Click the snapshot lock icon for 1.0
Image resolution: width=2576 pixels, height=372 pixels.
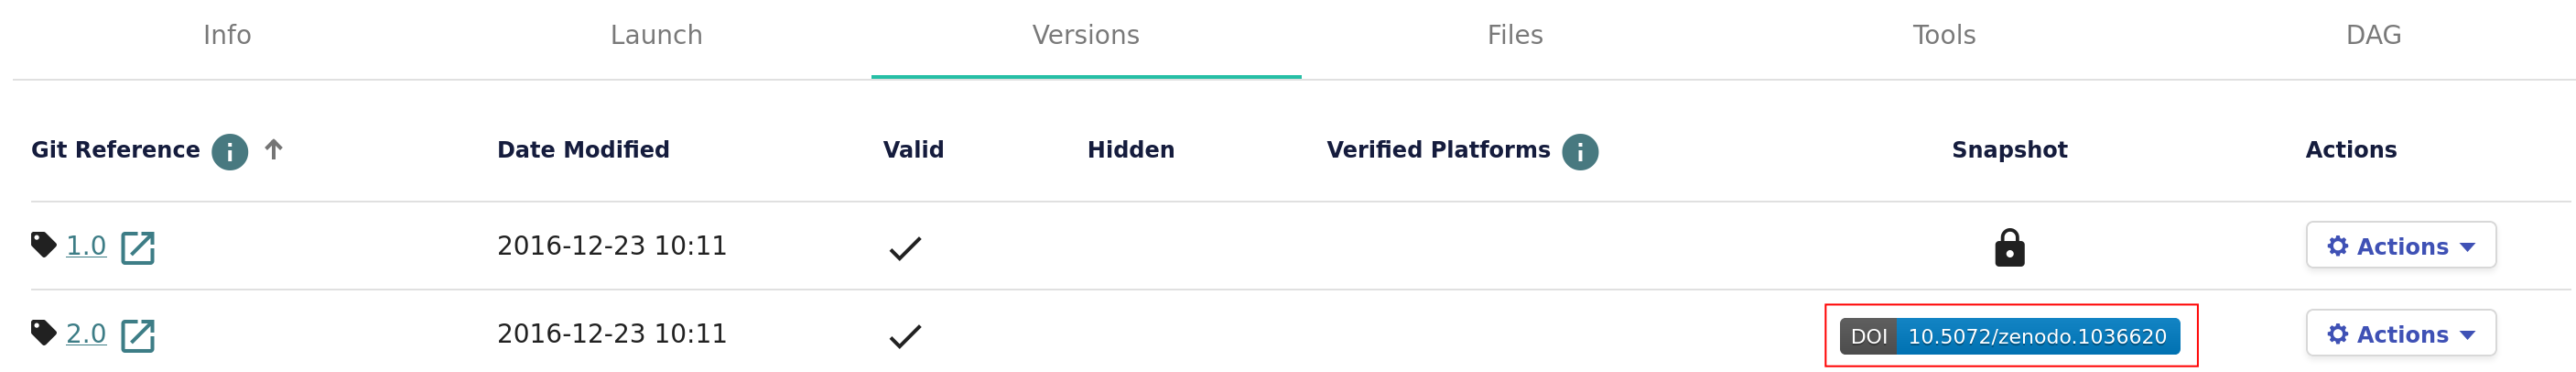pyautogui.click(x=2008, y=248)
